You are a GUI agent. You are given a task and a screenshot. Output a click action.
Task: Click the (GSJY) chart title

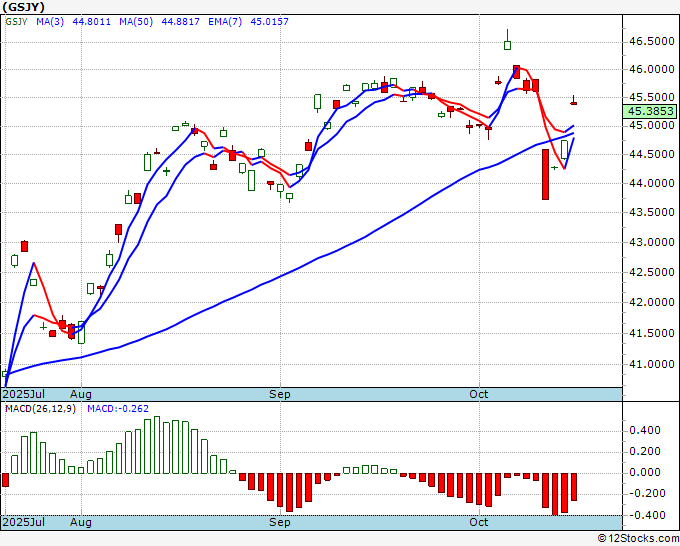point(23,7)
